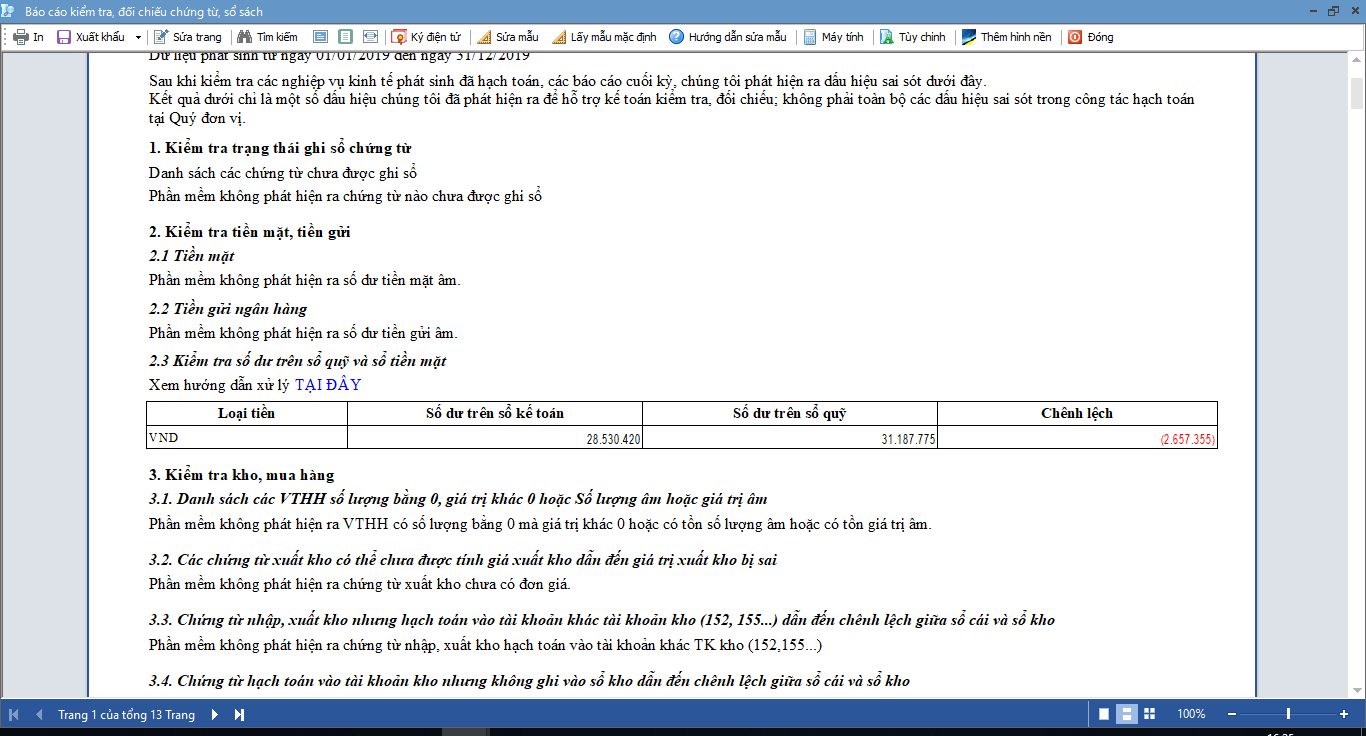Click Sửa mẫu to edit template
1366x736 pixels.
point(507,37)
